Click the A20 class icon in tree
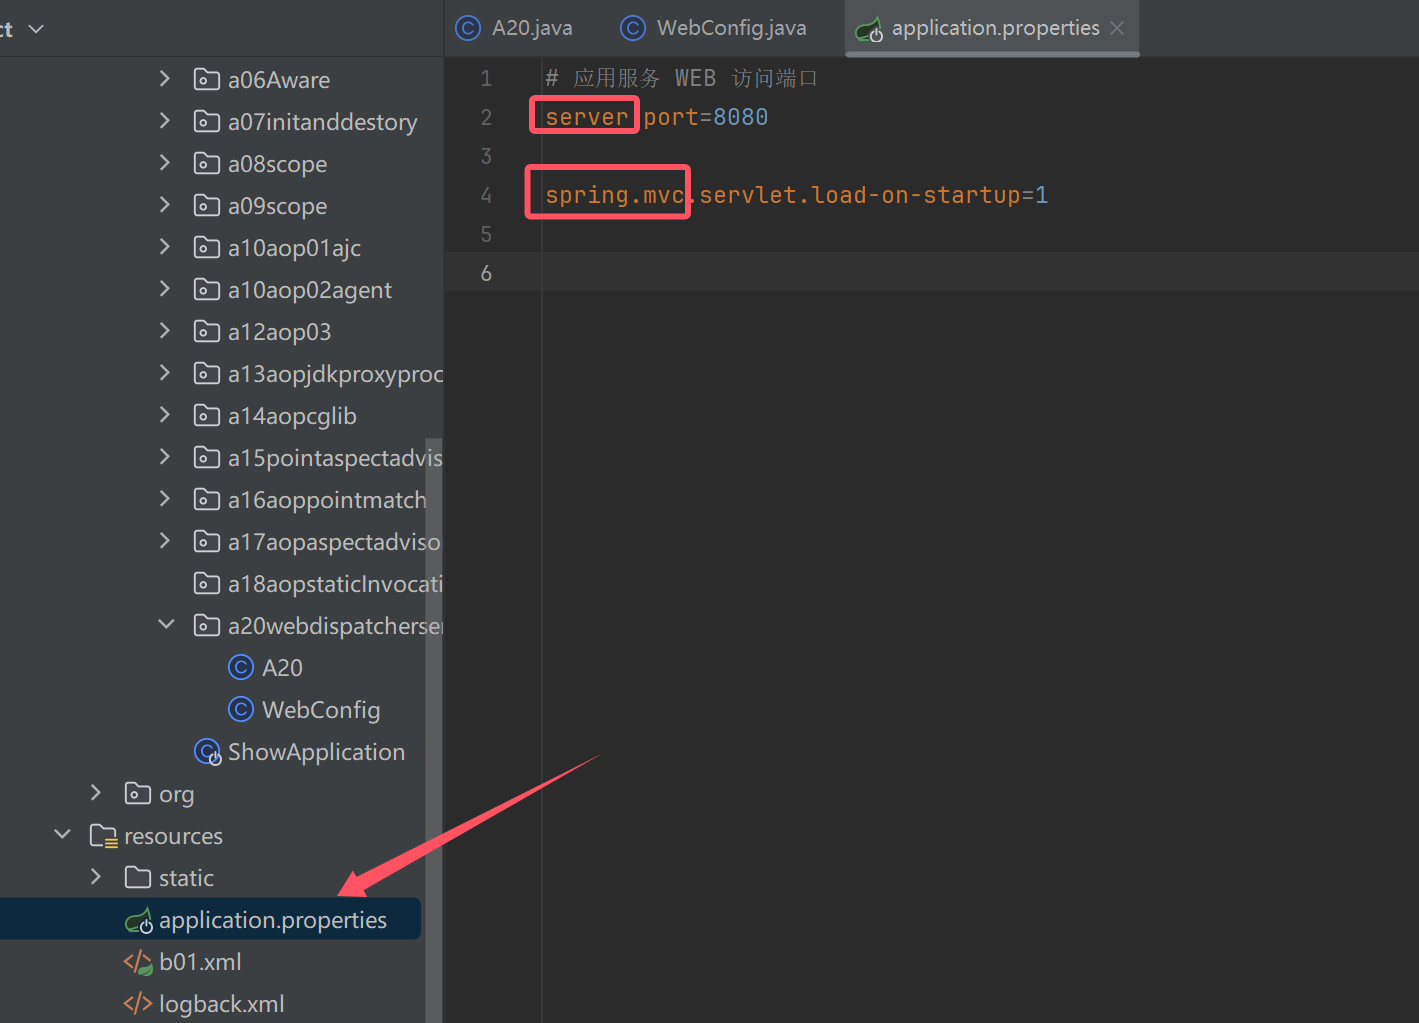Image resolution: width=1419 pixels, height=1023 pixels. pyautogui.click(x=241, y=666)
